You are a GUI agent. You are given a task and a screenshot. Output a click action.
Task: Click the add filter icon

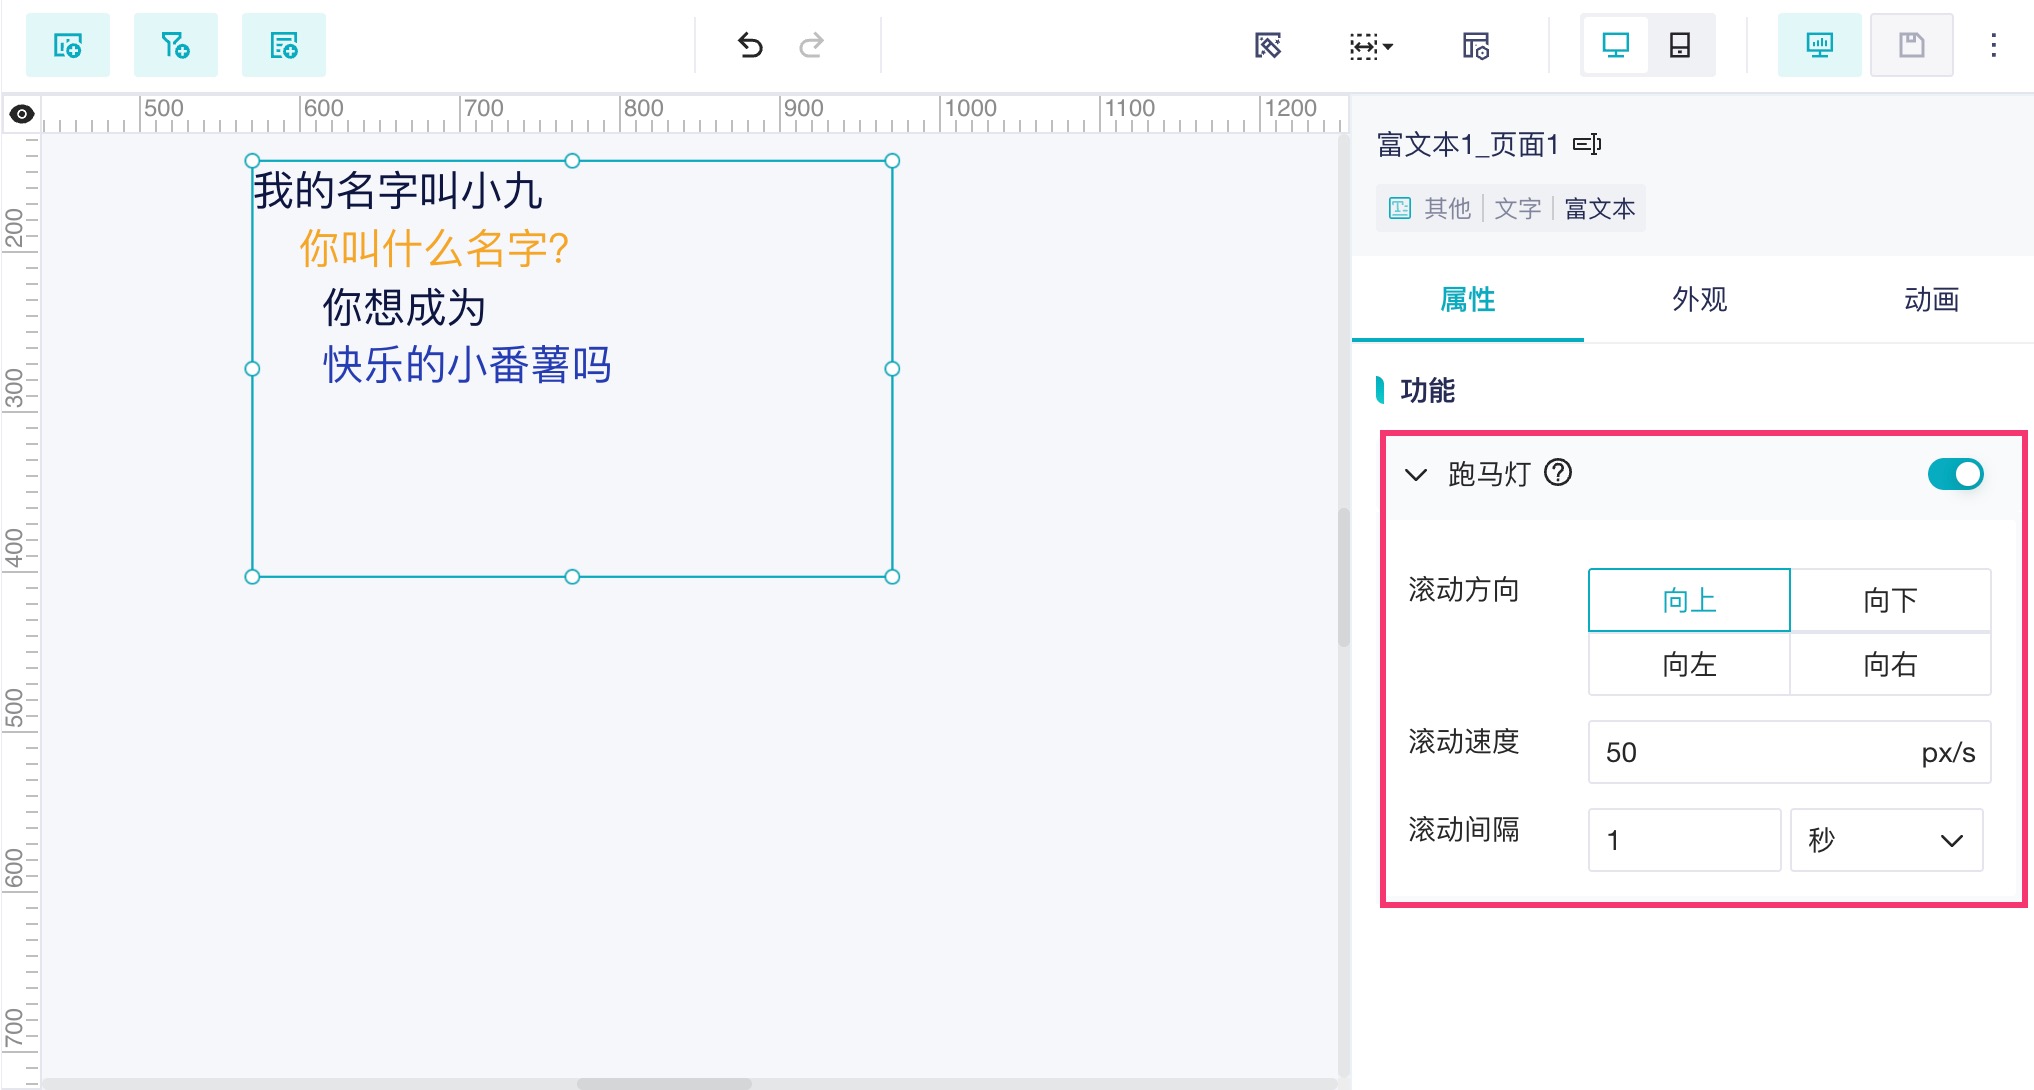[175, 45]
